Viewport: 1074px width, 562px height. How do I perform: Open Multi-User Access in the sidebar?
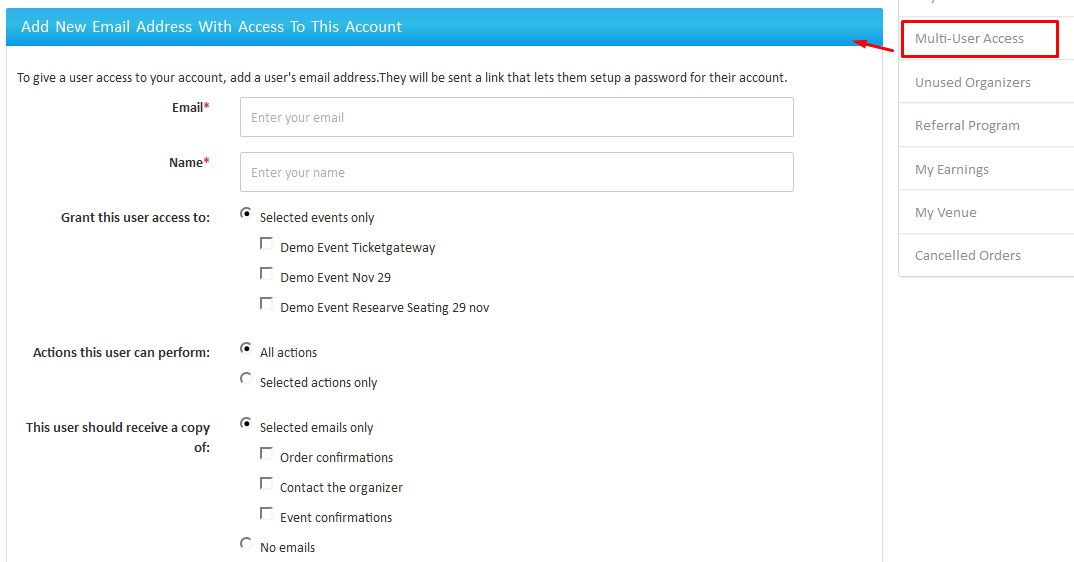coord(969,39)
